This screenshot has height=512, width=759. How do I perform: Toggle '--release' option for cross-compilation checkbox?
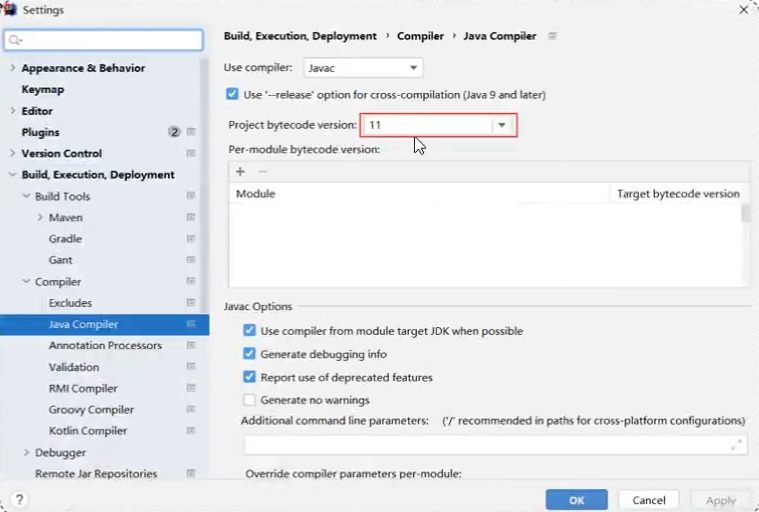pos(232,94)
